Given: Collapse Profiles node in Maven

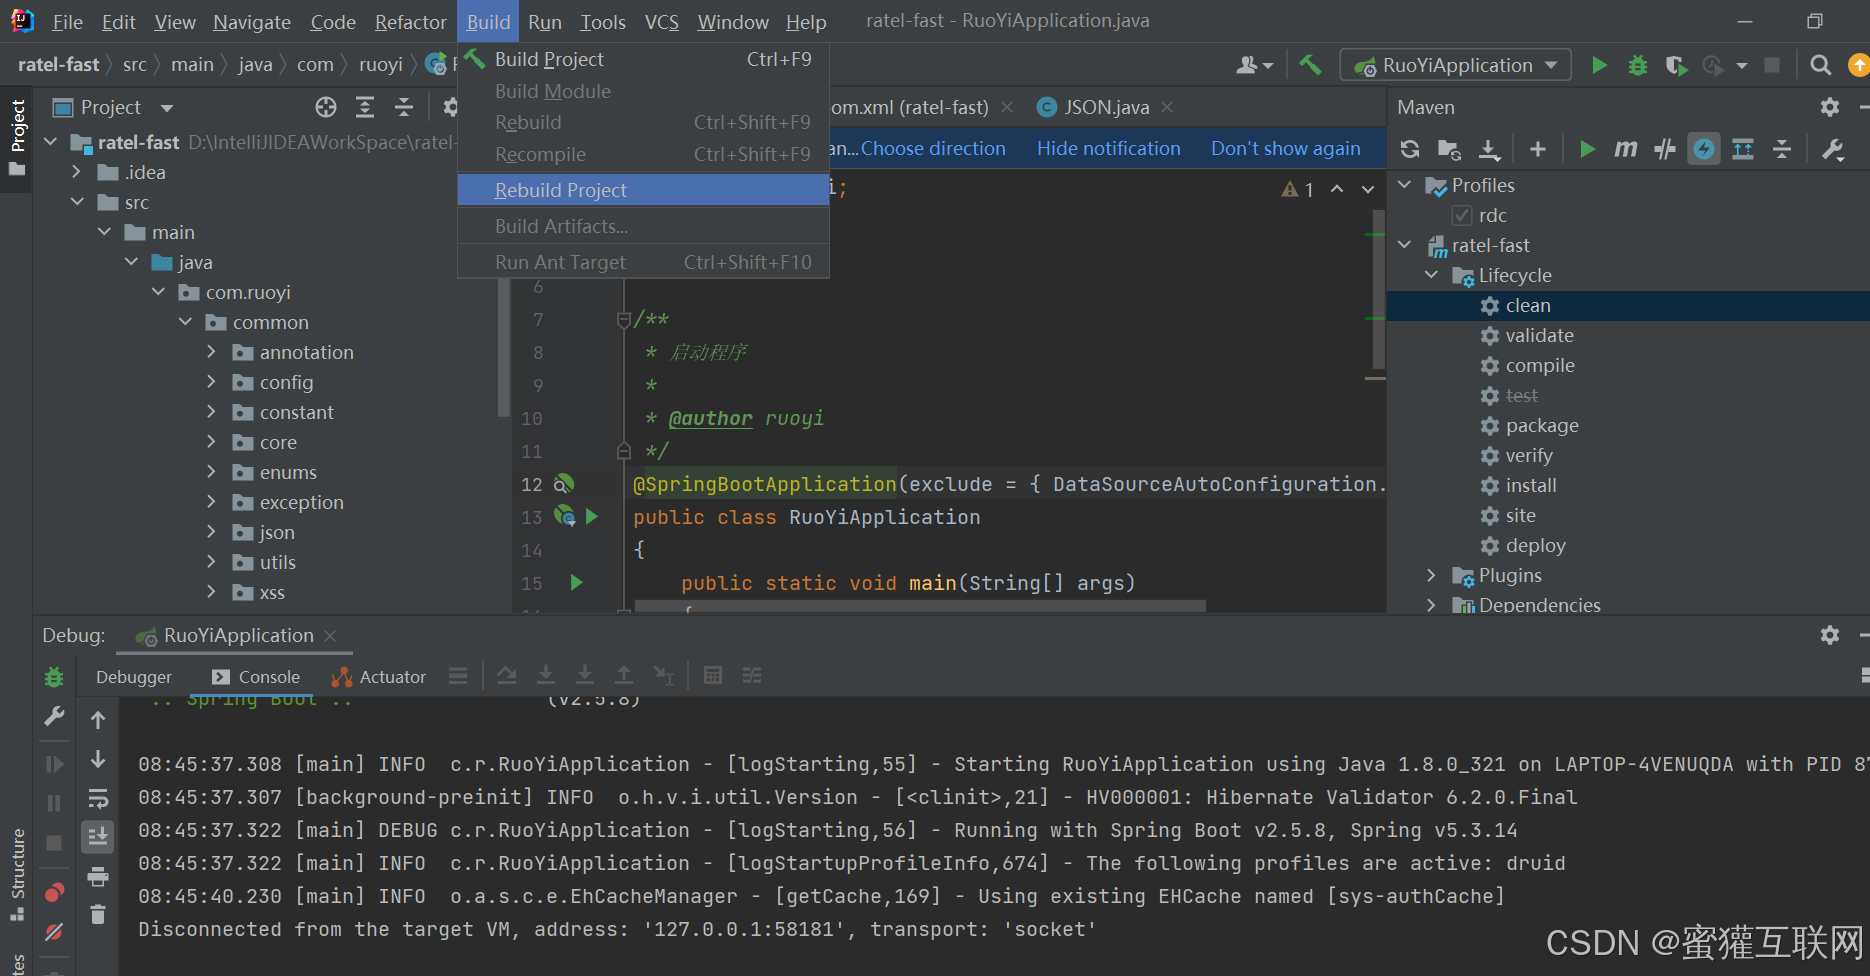Looking at the screenshot, I should click(1405, 185).
